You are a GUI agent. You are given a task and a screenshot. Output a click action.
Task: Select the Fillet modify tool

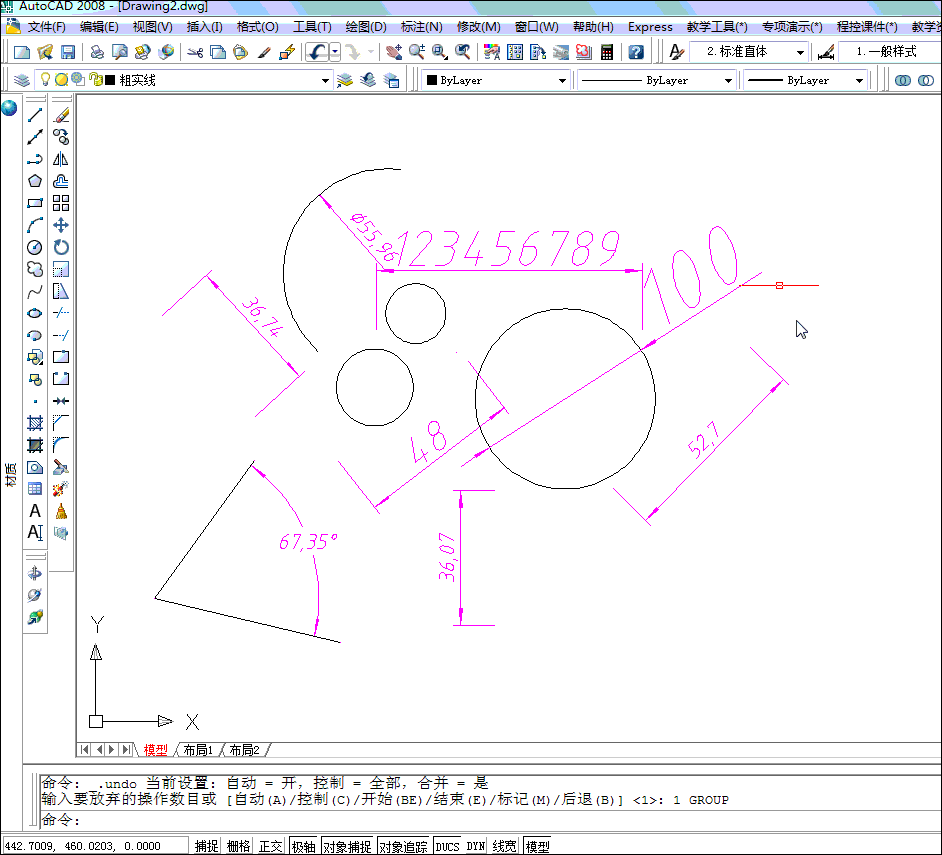coord(61,445)
